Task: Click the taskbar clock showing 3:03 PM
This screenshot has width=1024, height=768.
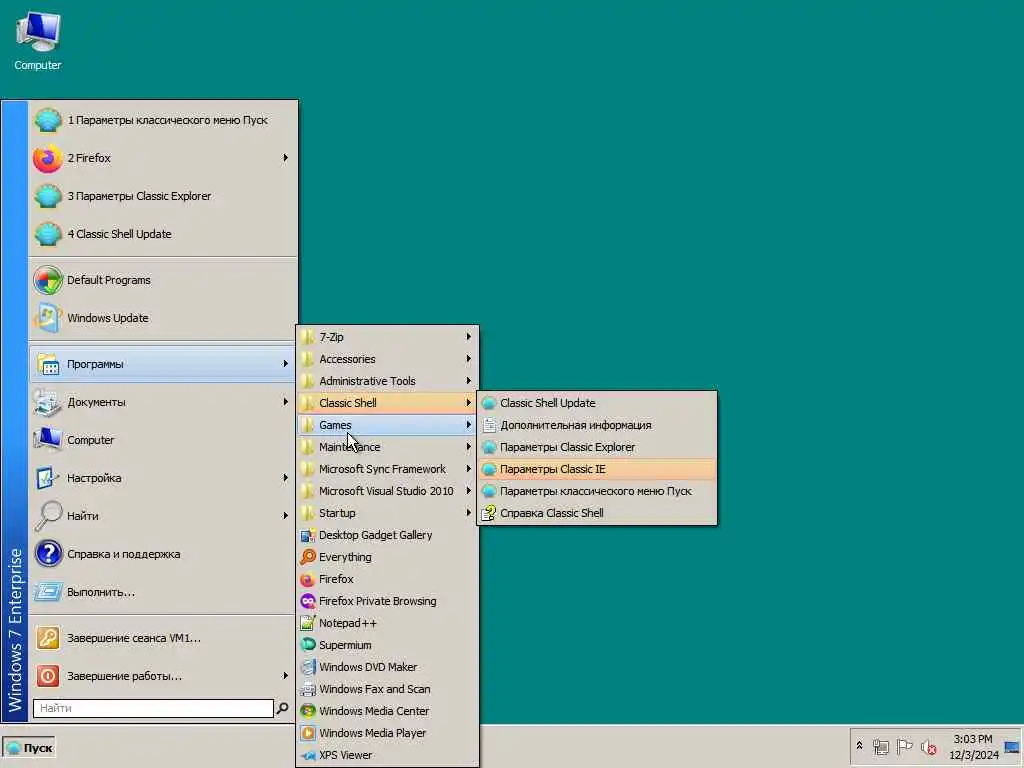Action: point(973,746)
